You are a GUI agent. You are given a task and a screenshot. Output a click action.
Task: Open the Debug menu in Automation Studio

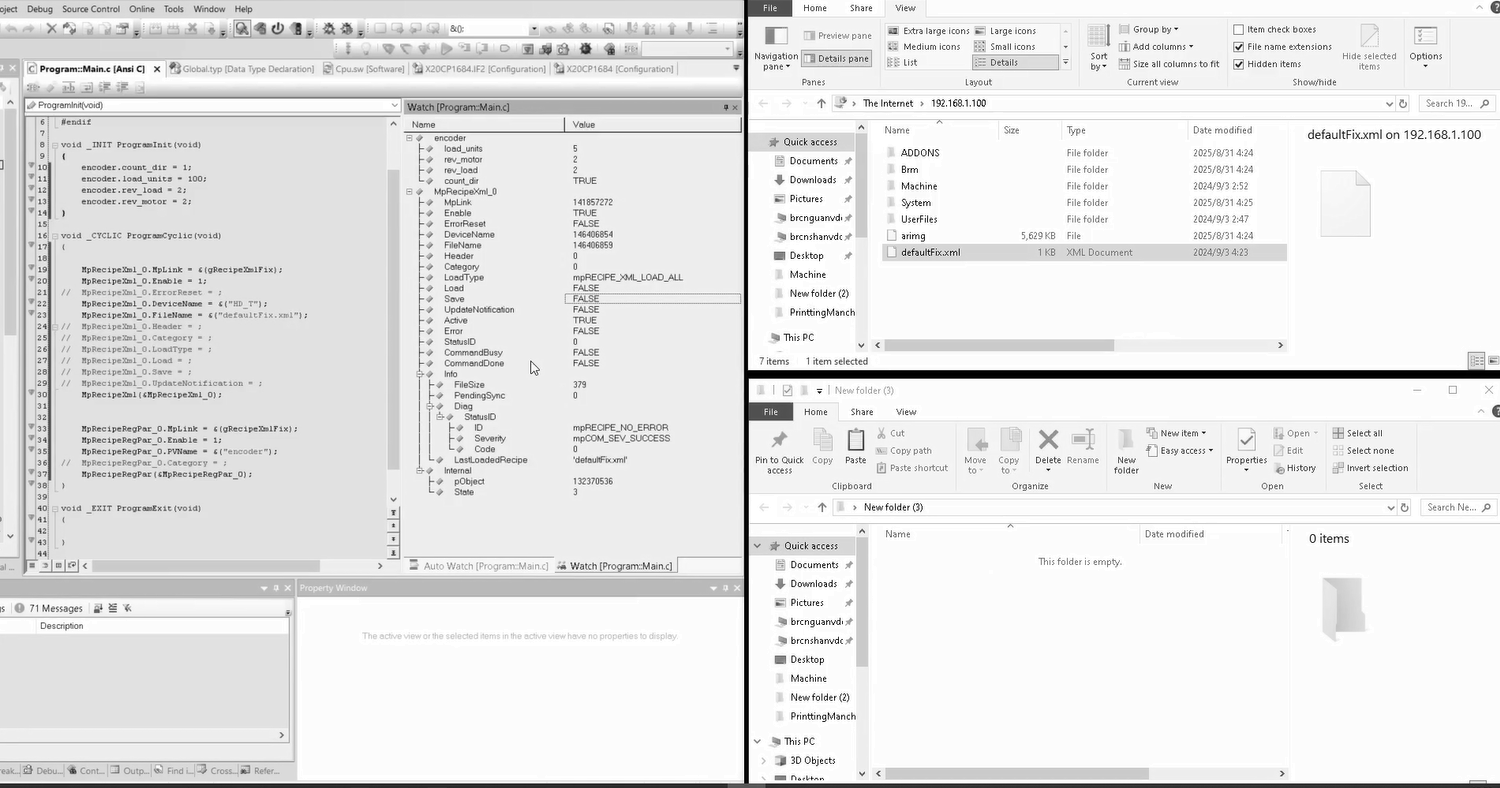point(40,9)
